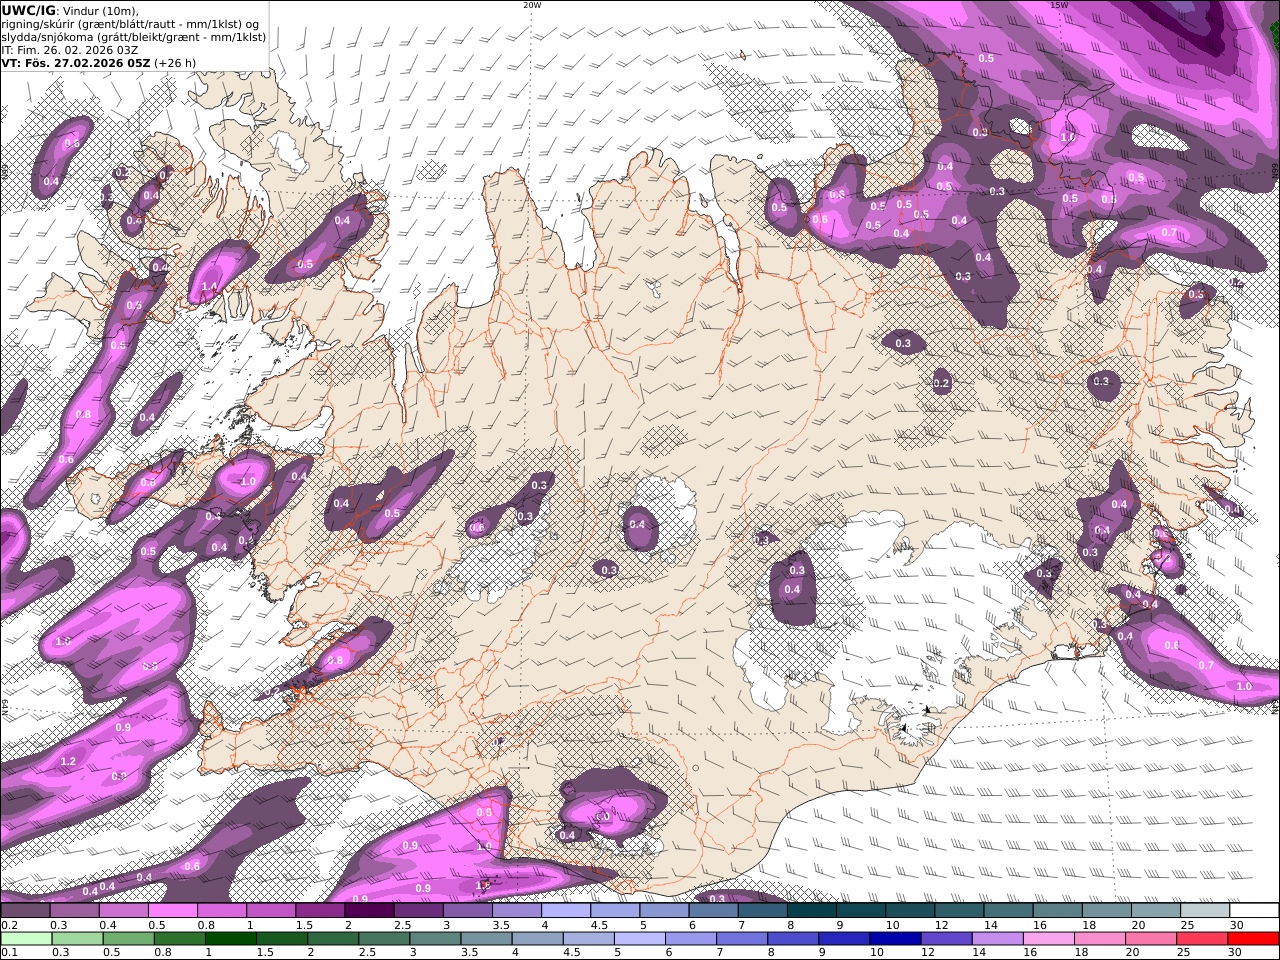Click the '(+26 h)' forecast offset text

[175, 62]
